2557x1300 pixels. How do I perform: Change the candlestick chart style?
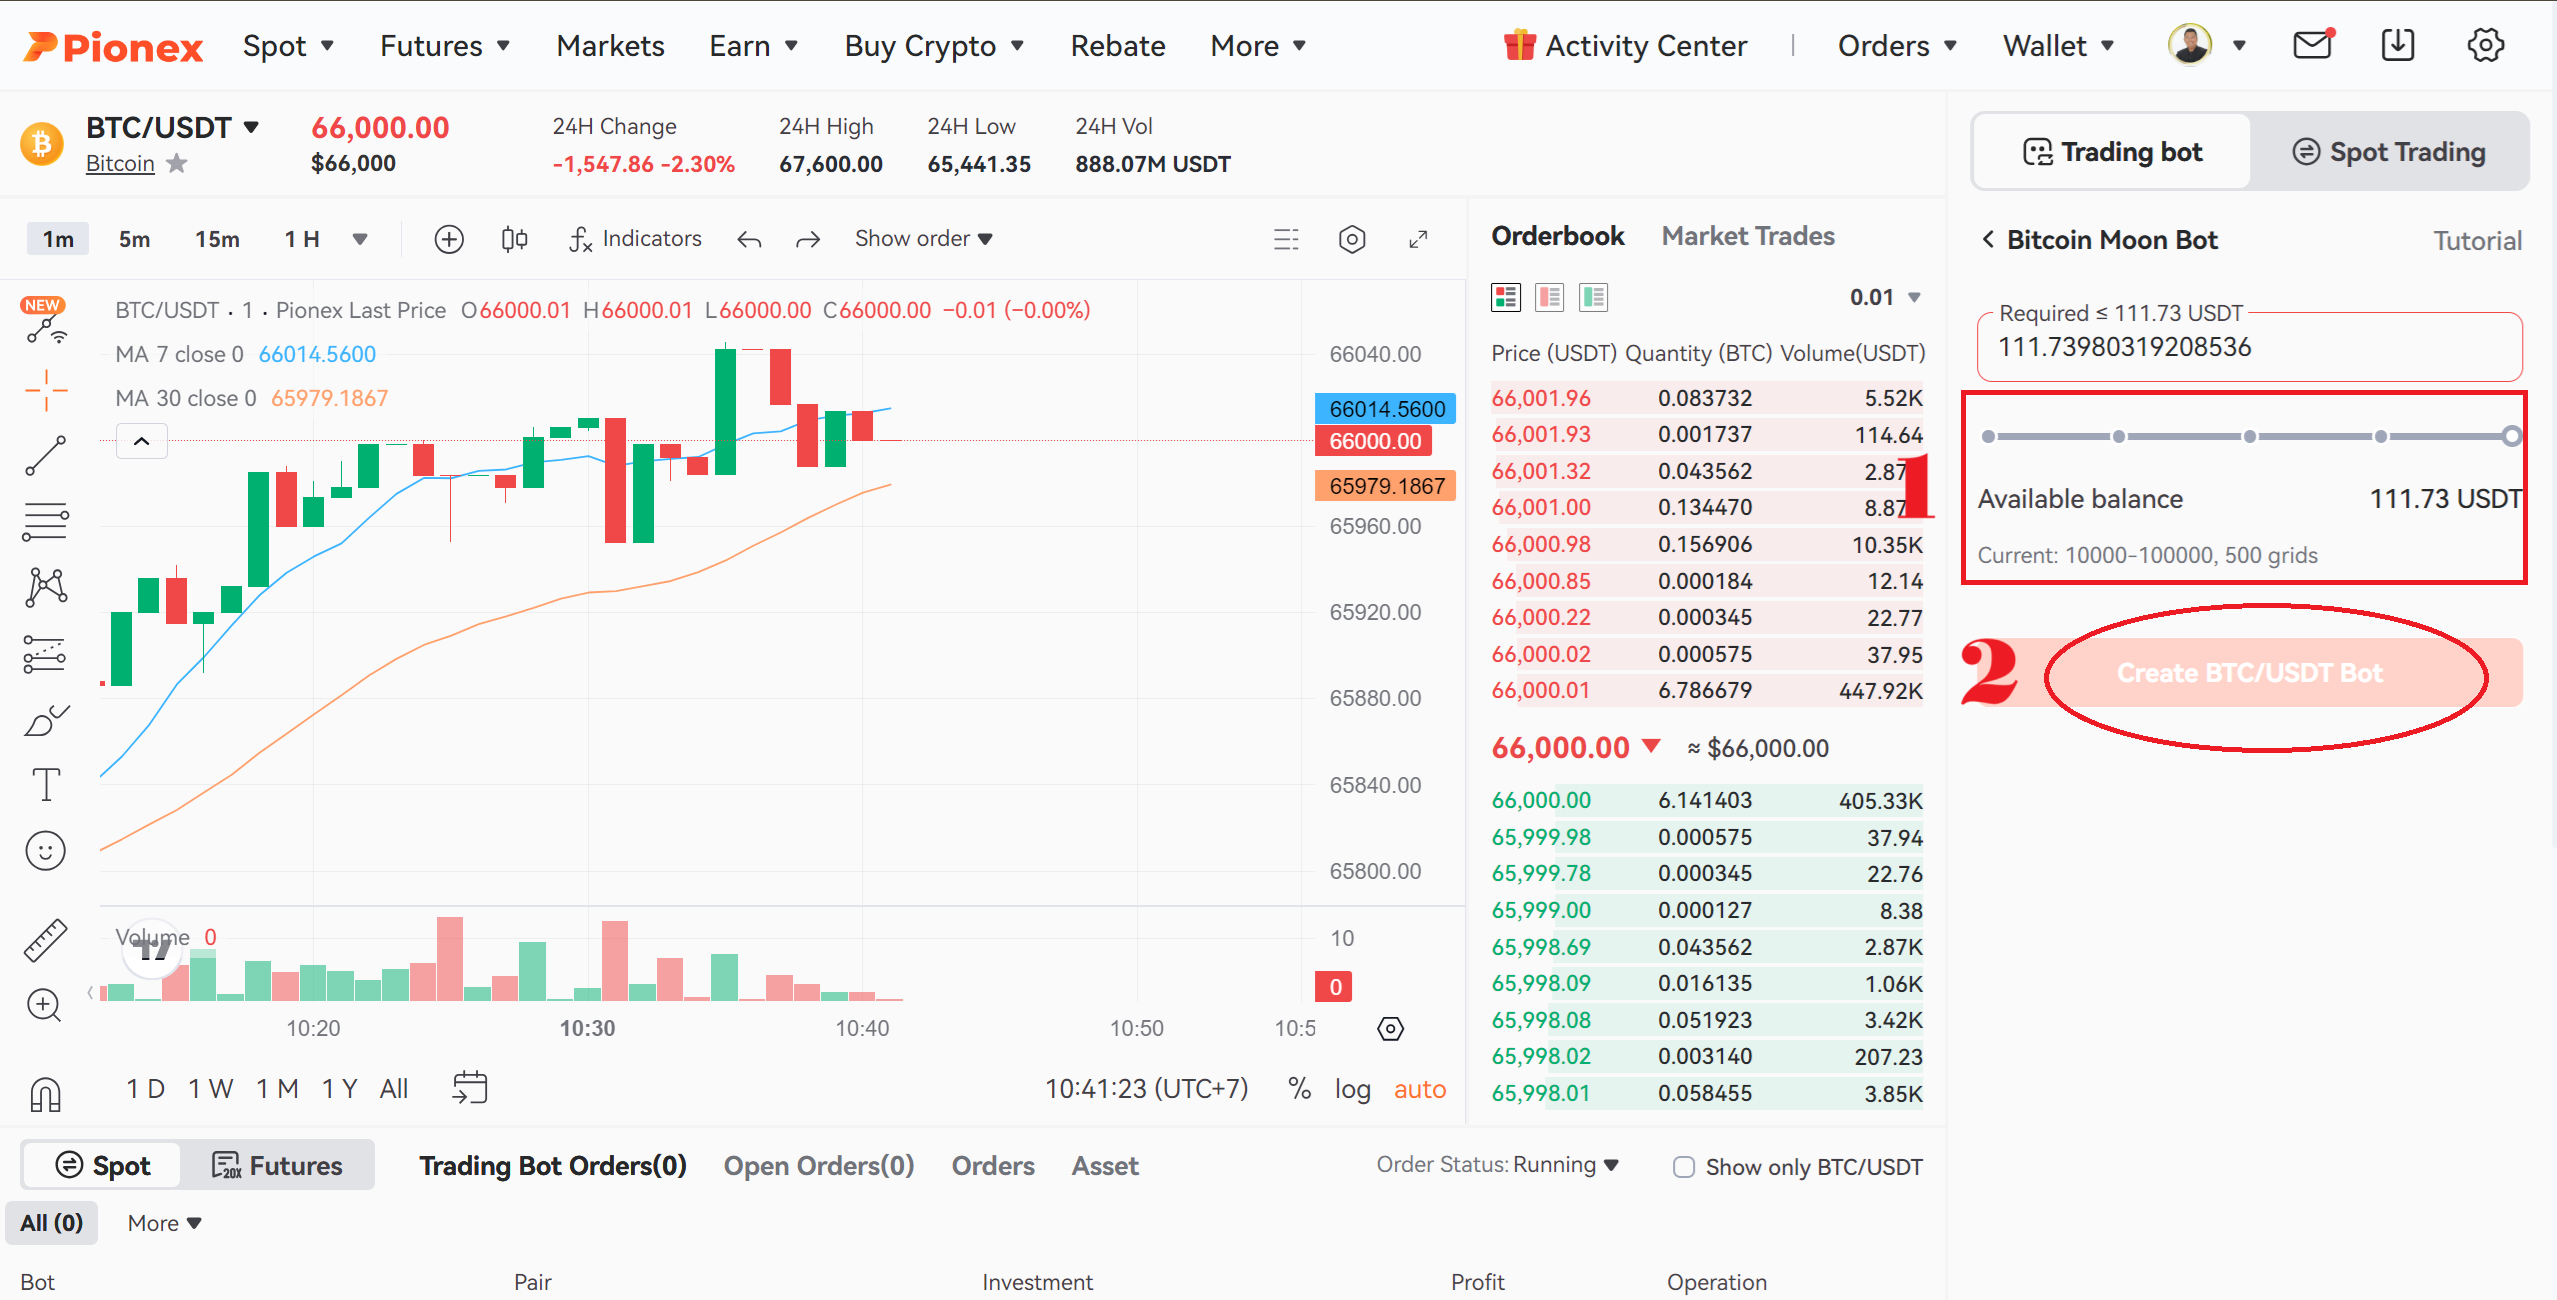pos(514,239)
